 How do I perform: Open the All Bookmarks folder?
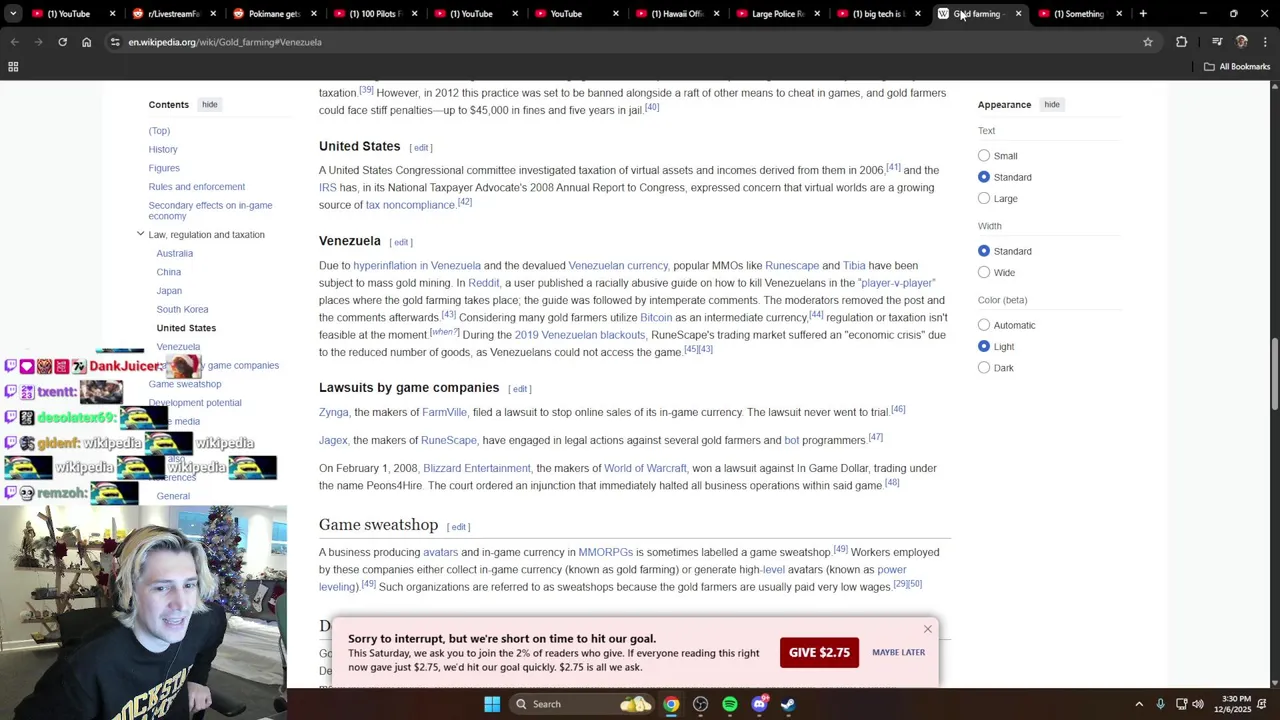pyautogui.click(x=1237, y=67)
